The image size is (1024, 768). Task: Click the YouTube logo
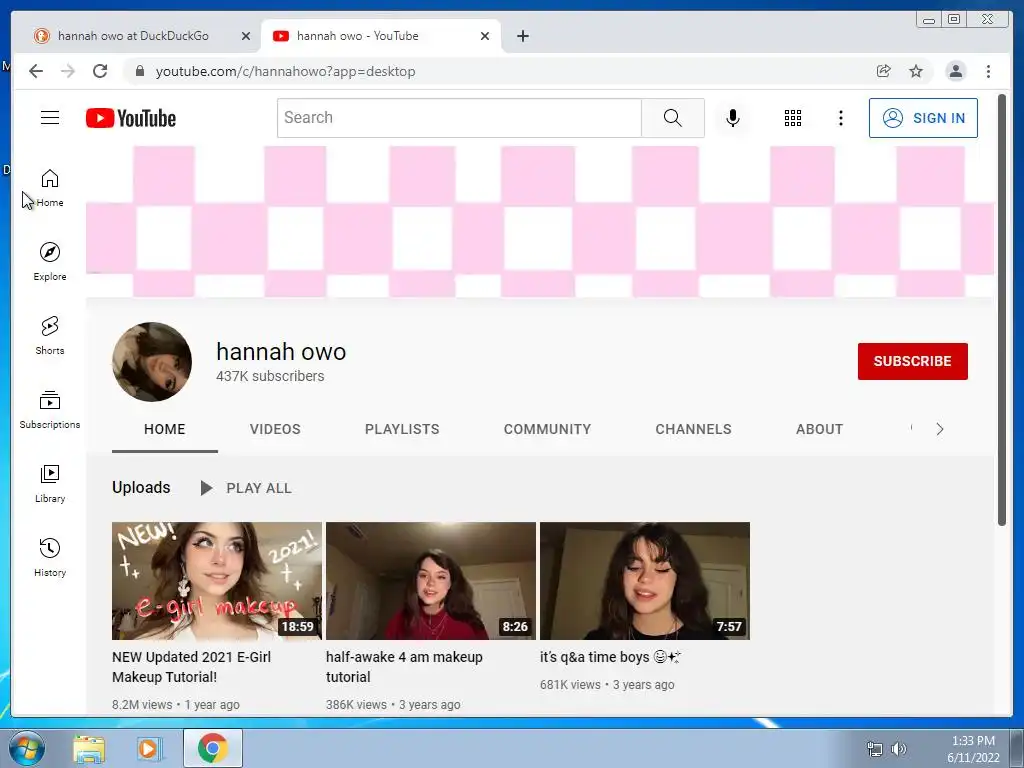point(131,118)
